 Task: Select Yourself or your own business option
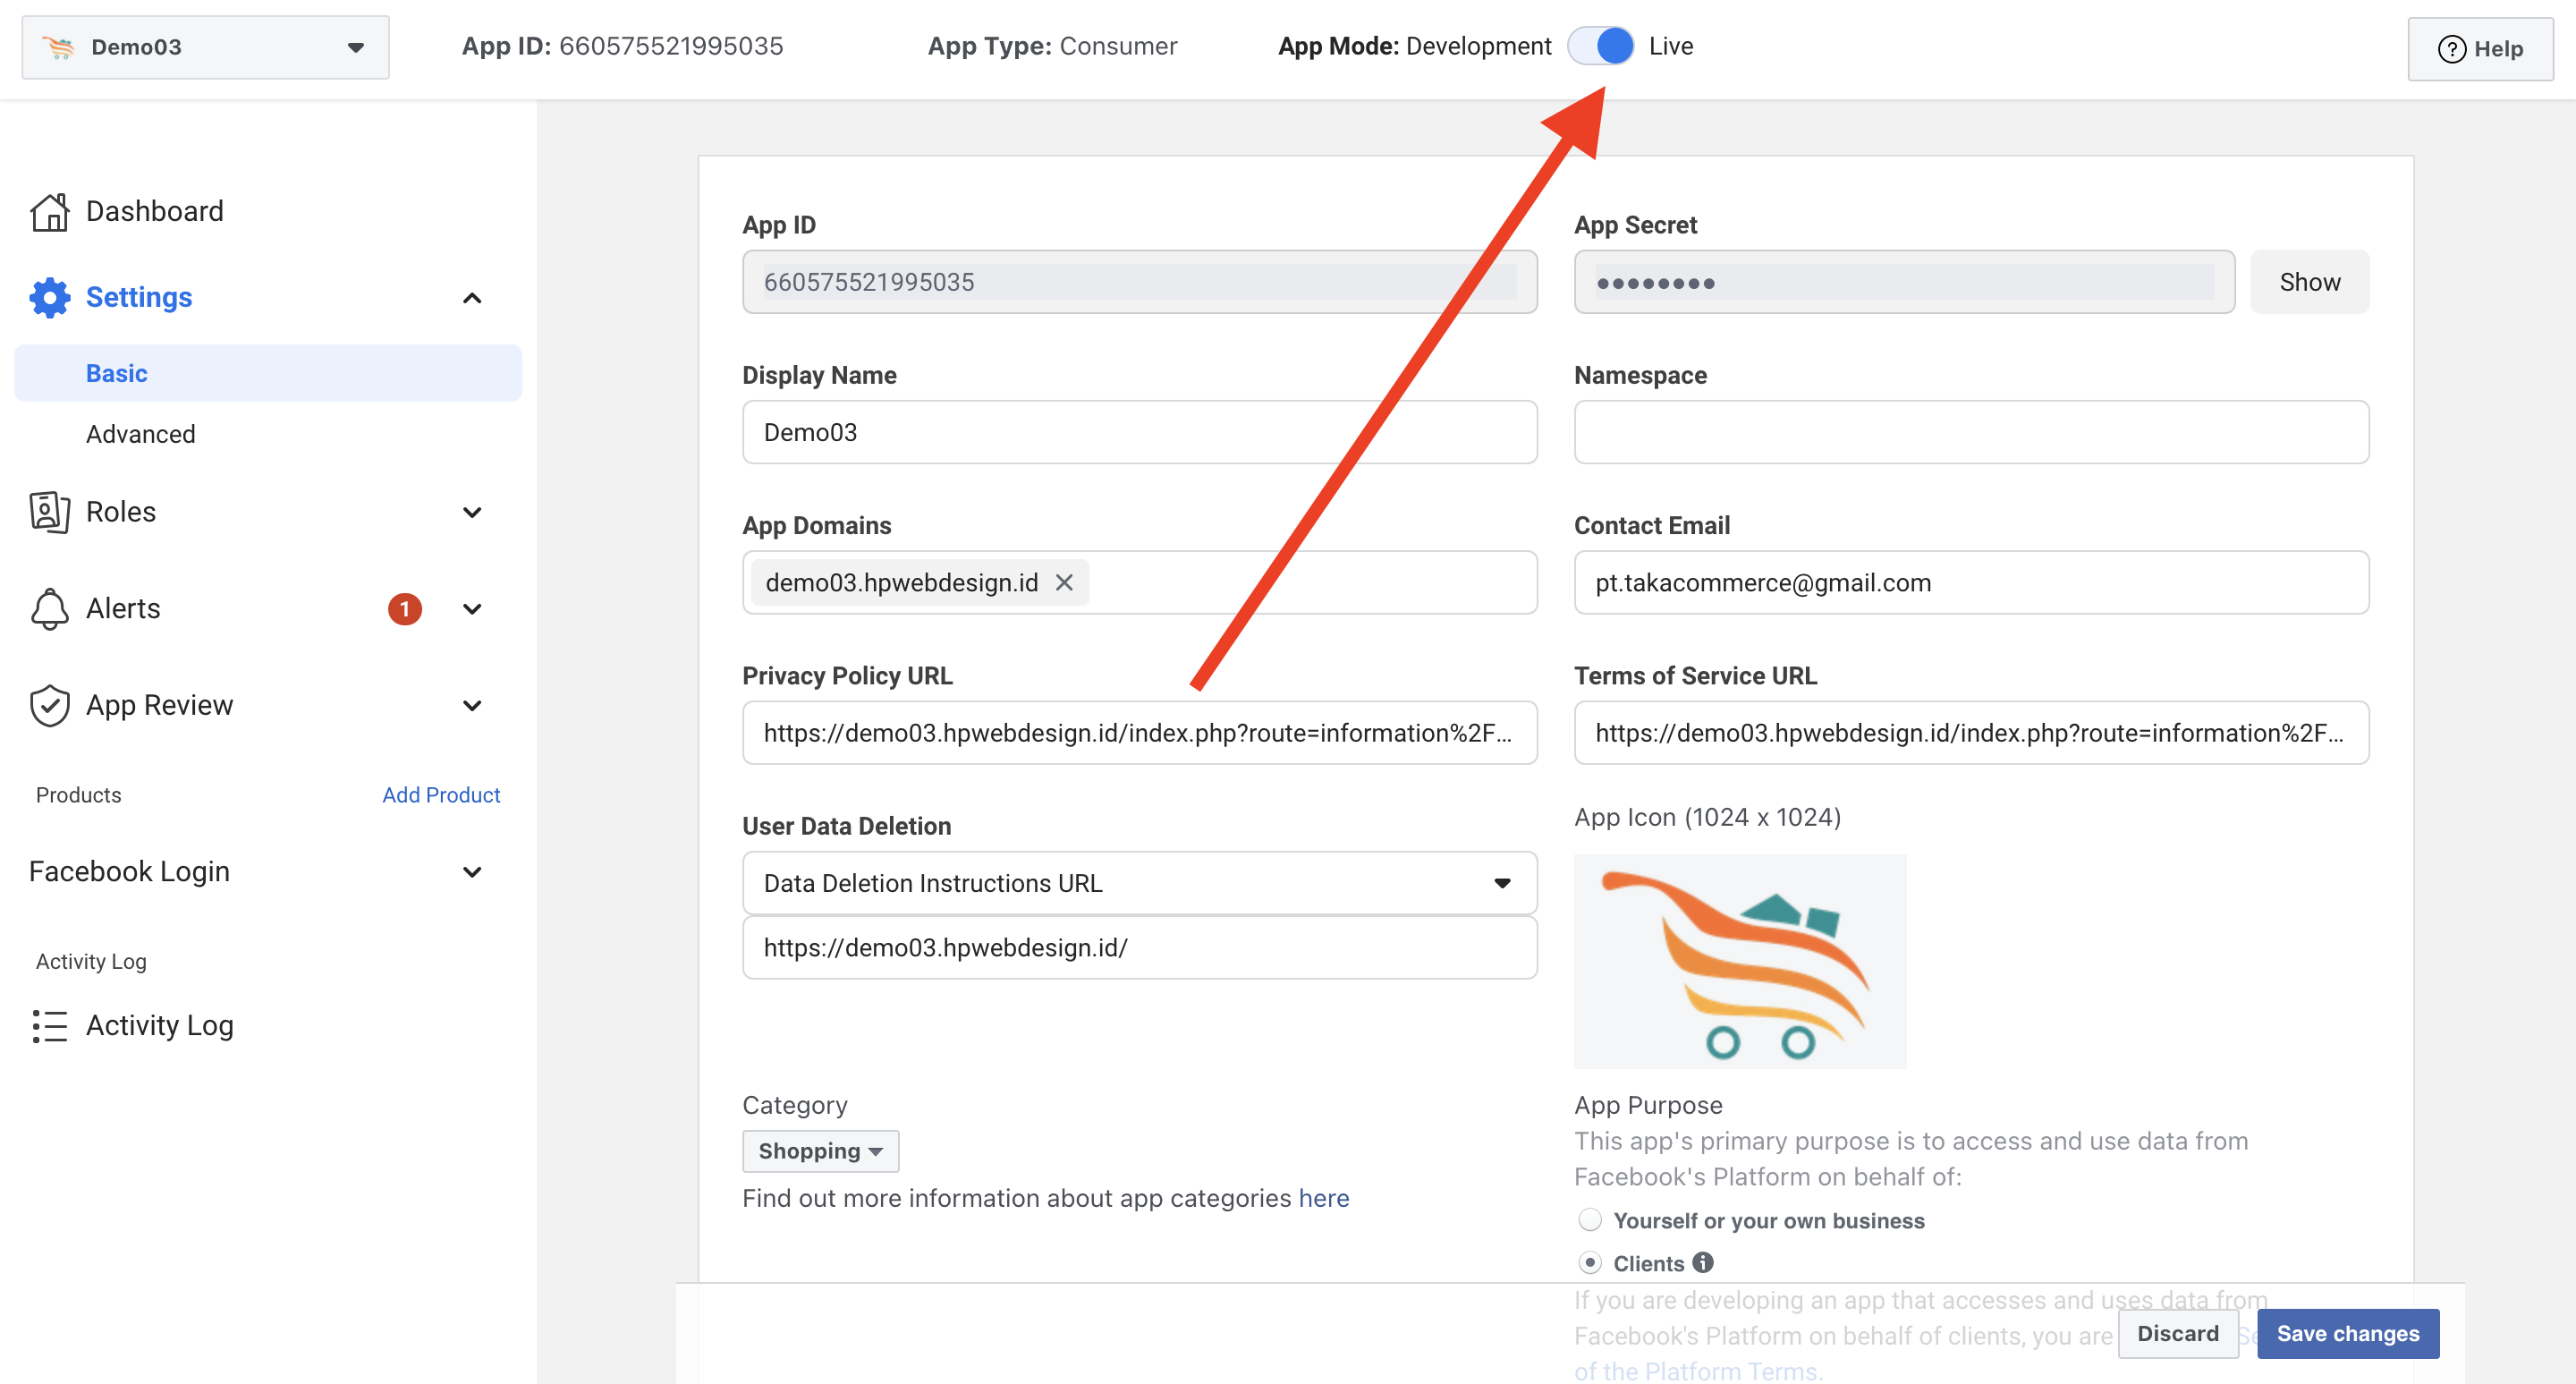1590,1220
